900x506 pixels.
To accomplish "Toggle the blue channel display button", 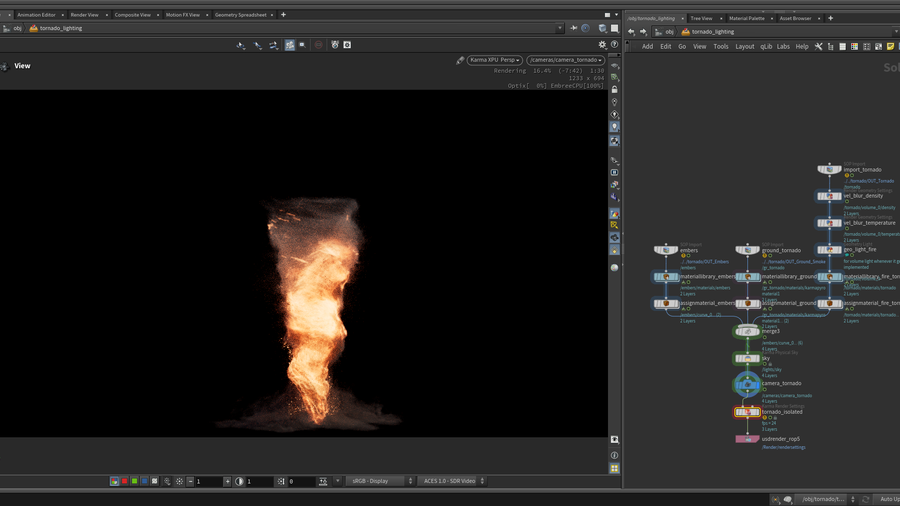I will click(x=144, y=481).
